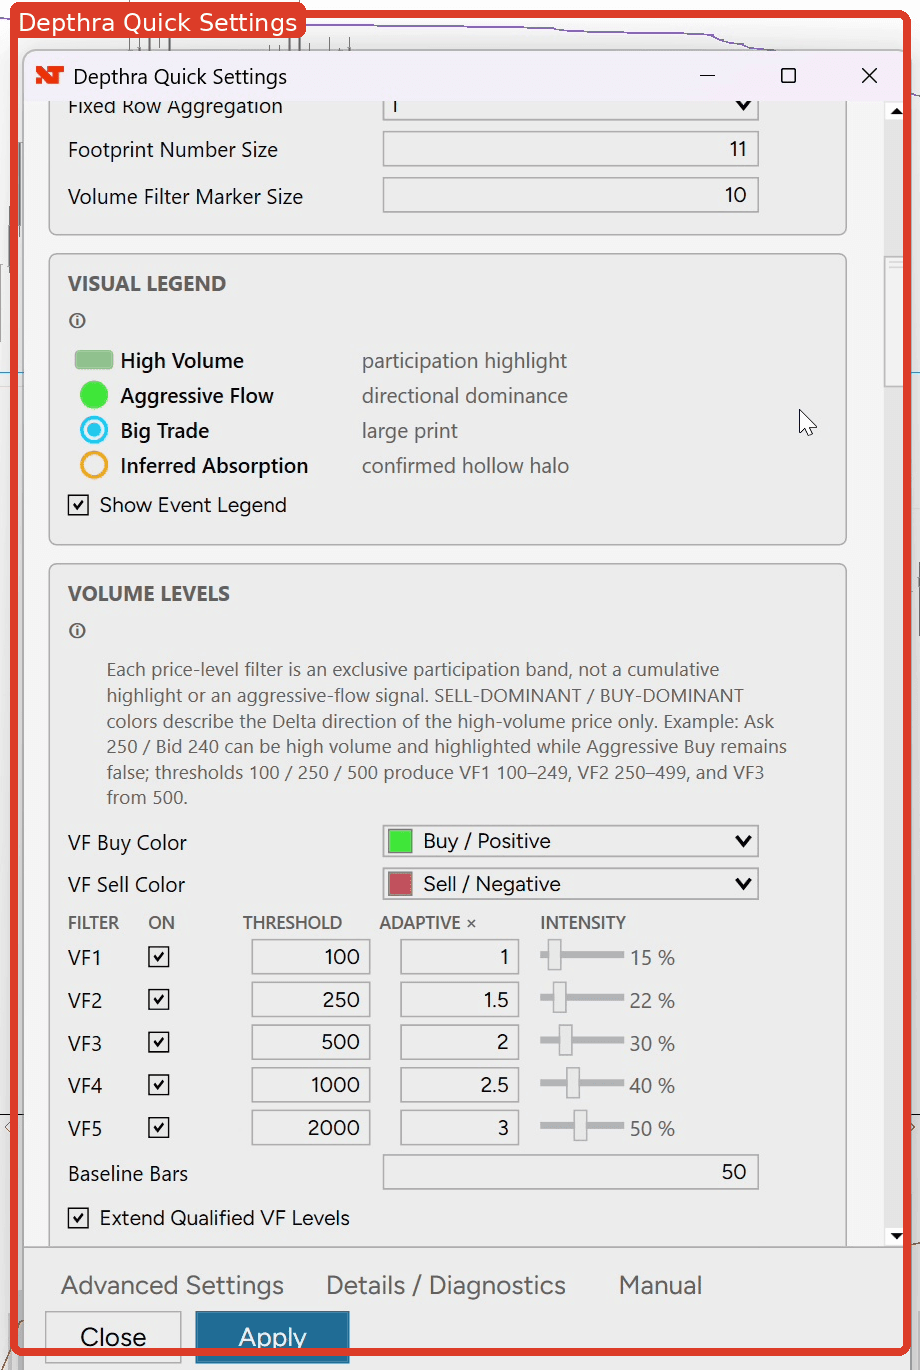Click the Volume Filter Marker Size field
The width and height of the screenshot is (920, 1370).
570,195
